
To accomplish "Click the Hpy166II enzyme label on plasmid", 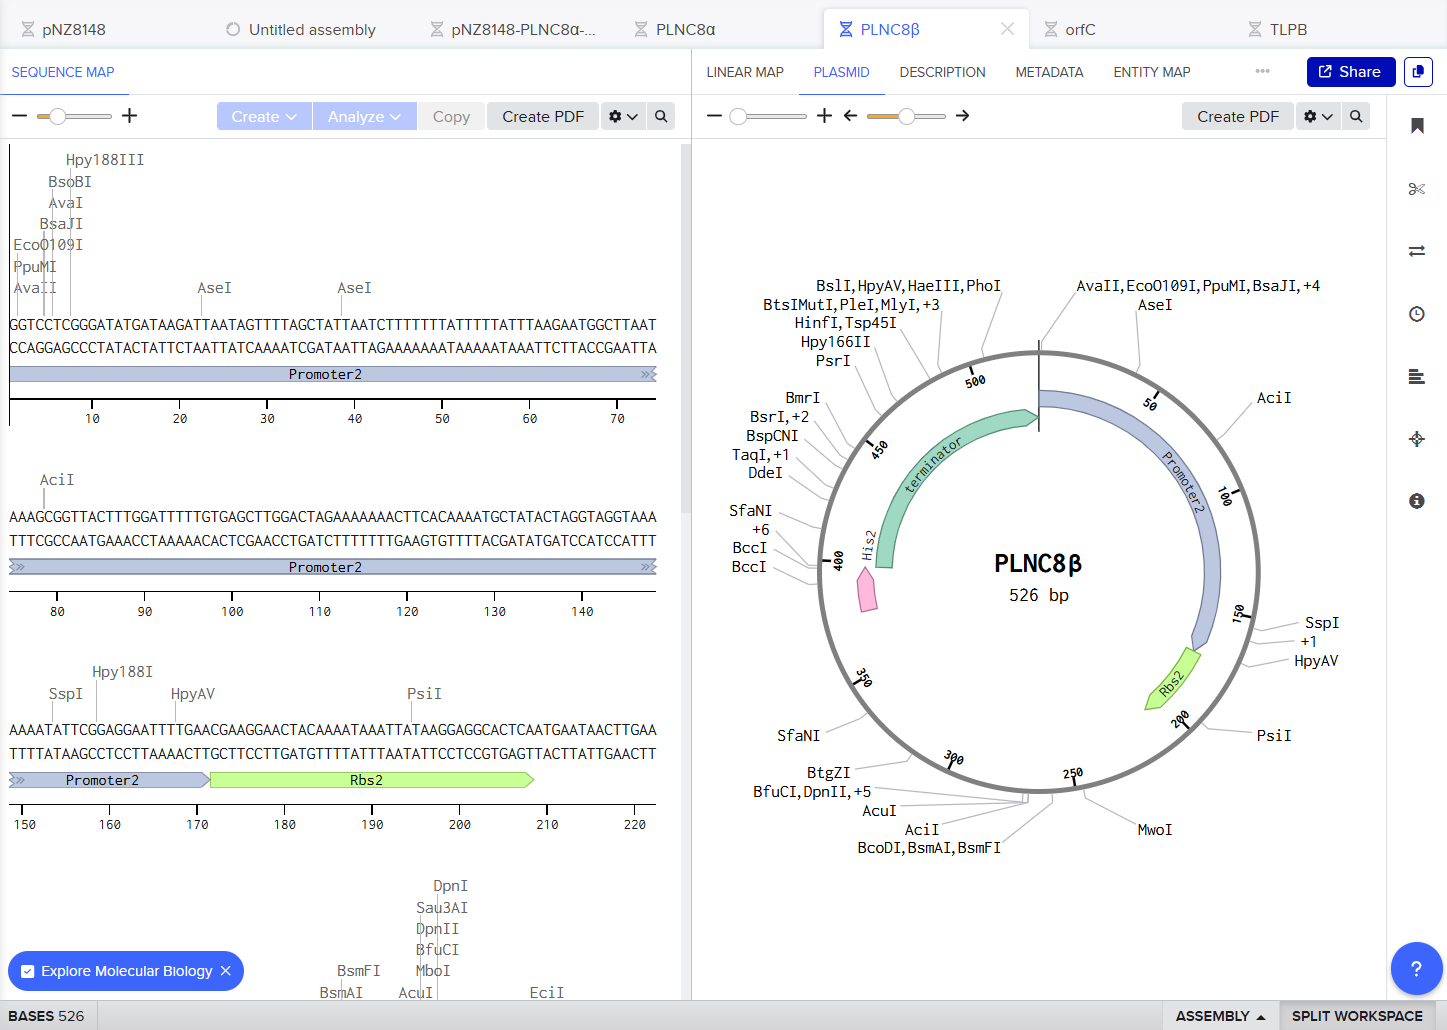I will (x=836, y=341).
